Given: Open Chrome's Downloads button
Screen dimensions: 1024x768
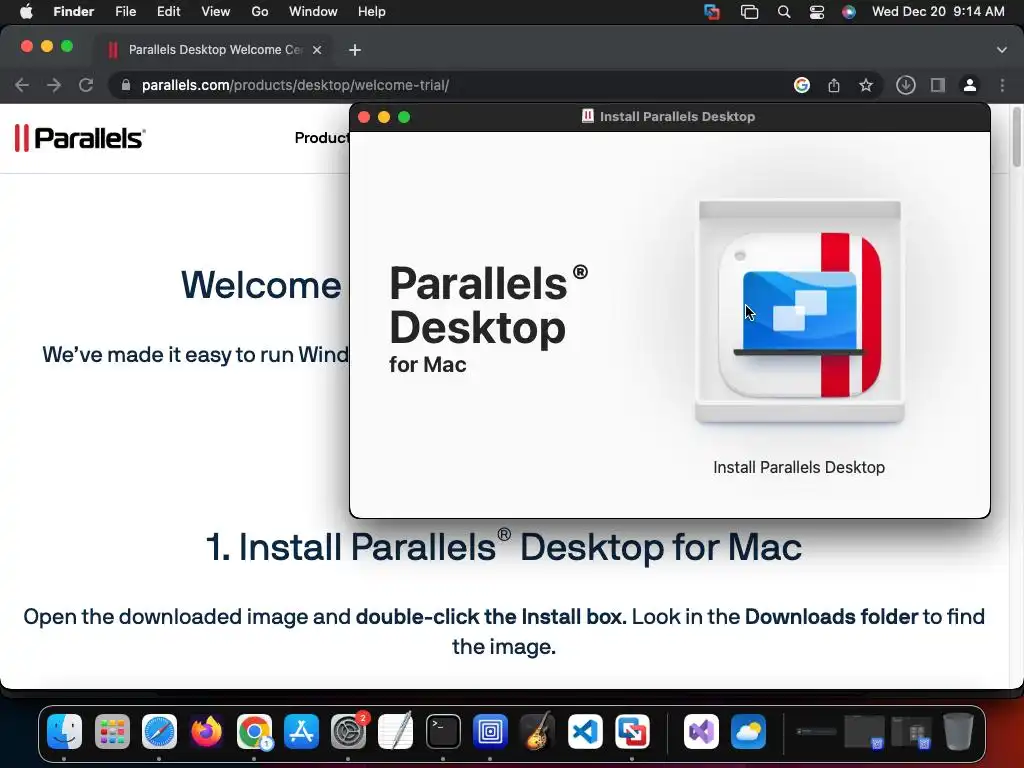Looking at the screenshot, I should coord(905,85).
